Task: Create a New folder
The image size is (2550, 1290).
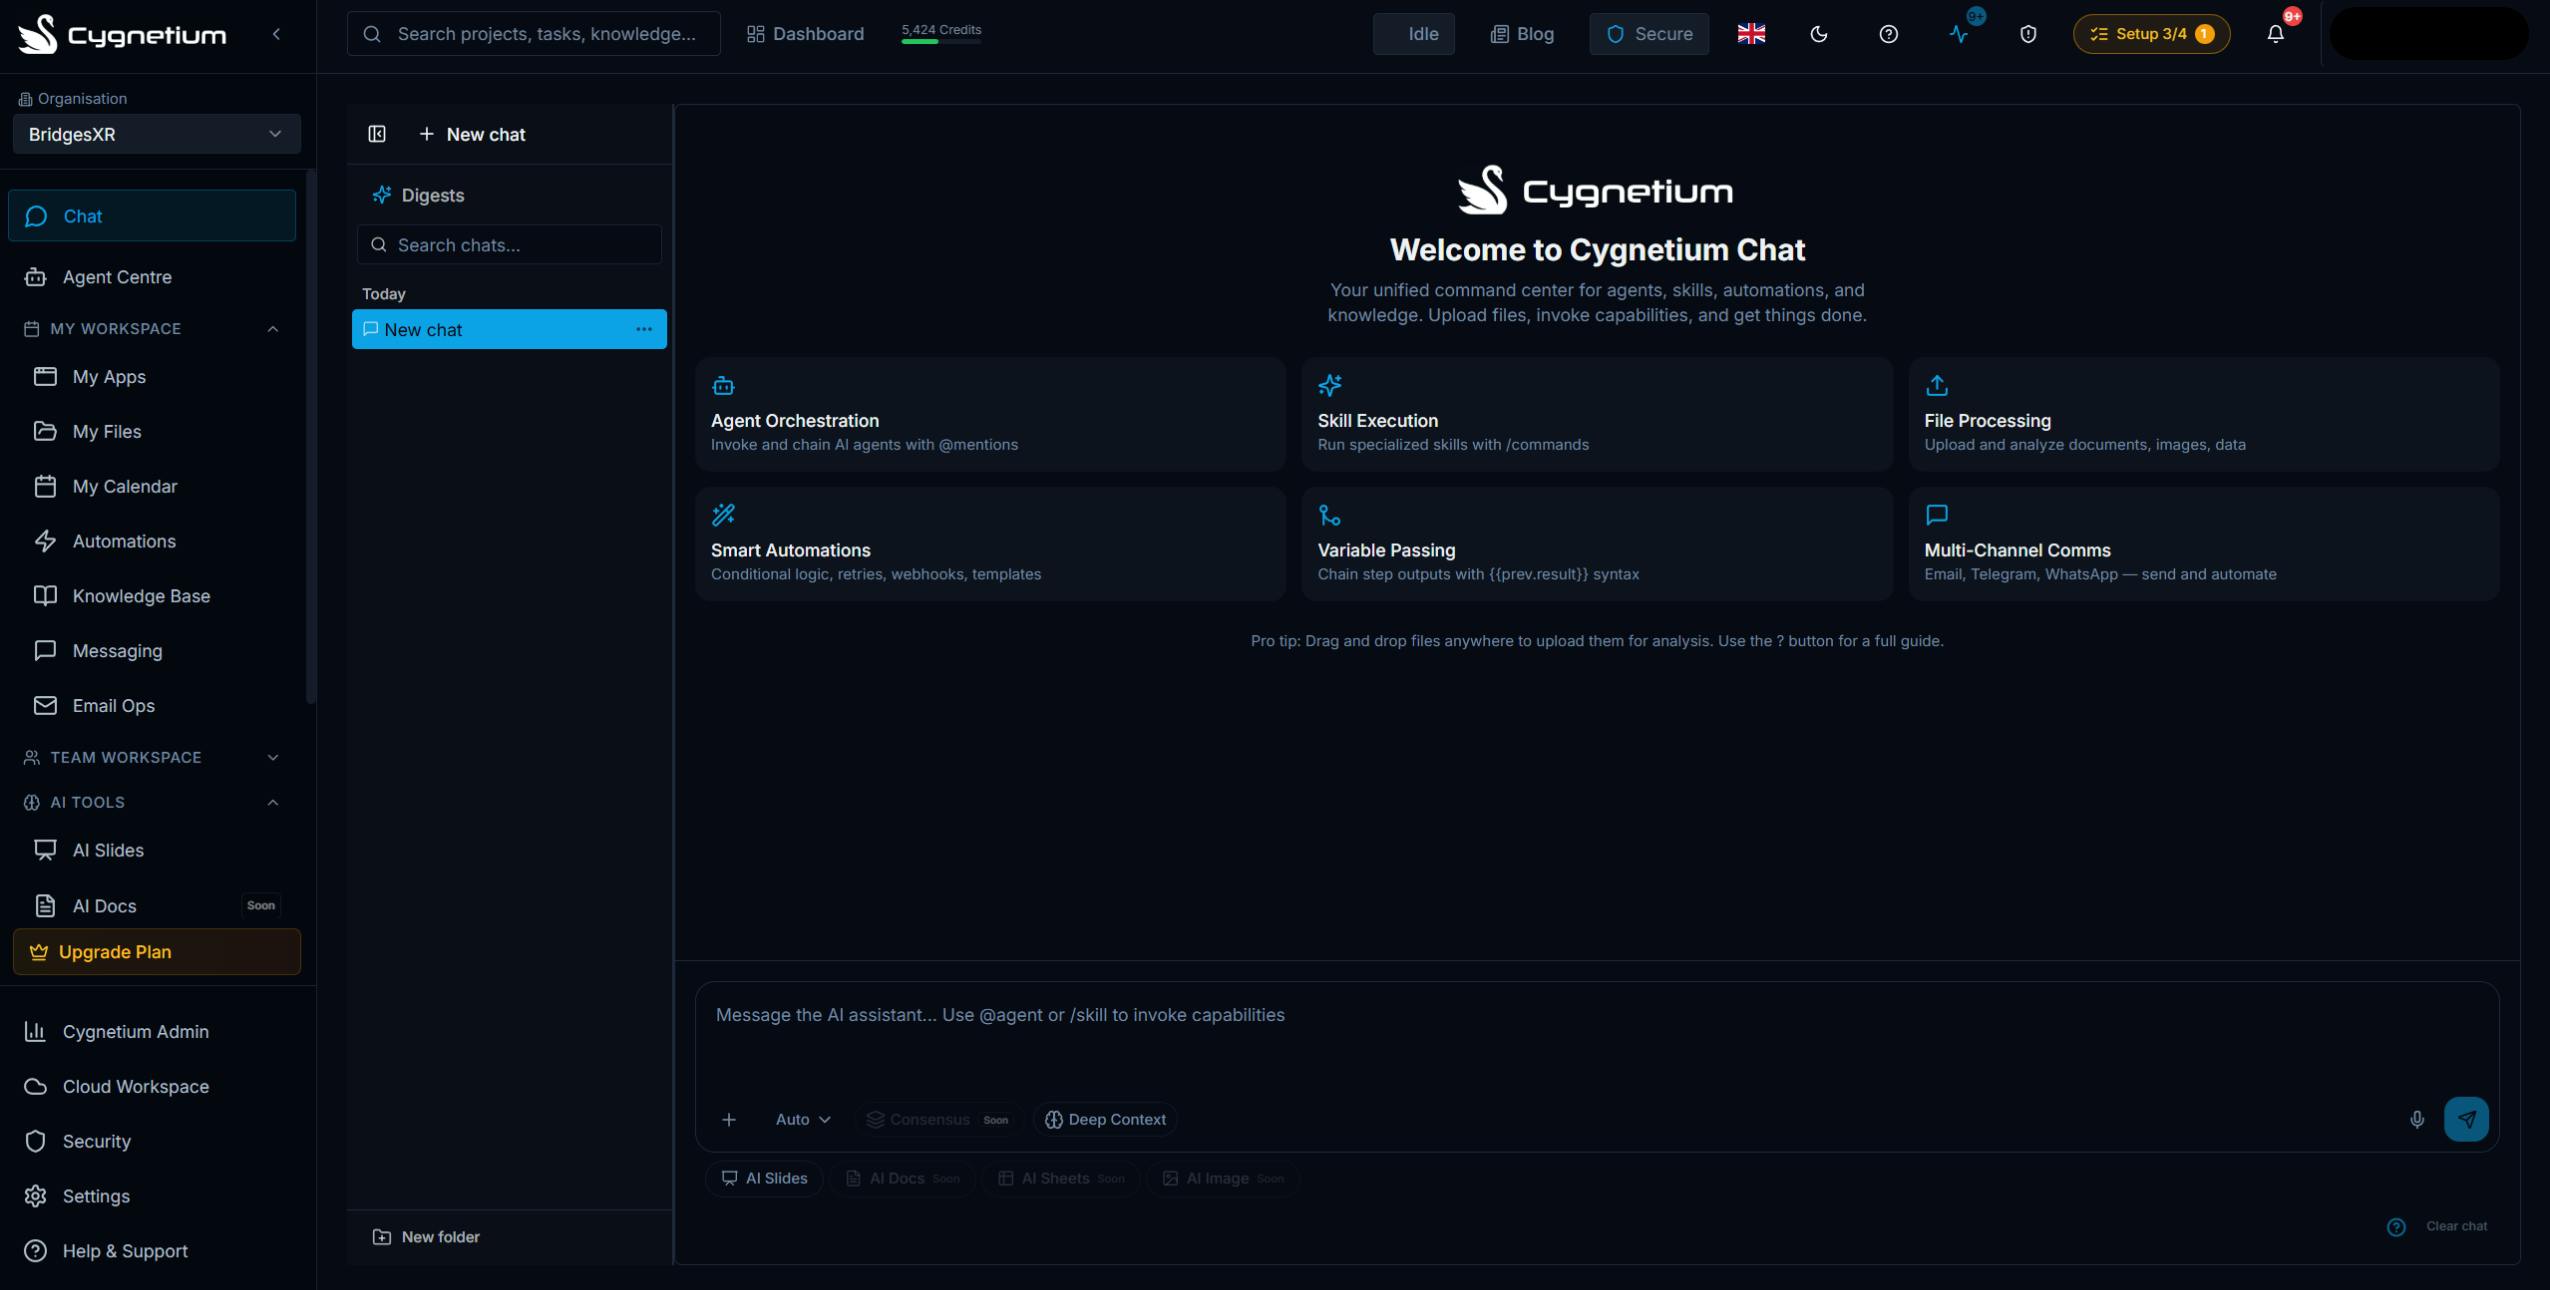Action: (426, 1237)
